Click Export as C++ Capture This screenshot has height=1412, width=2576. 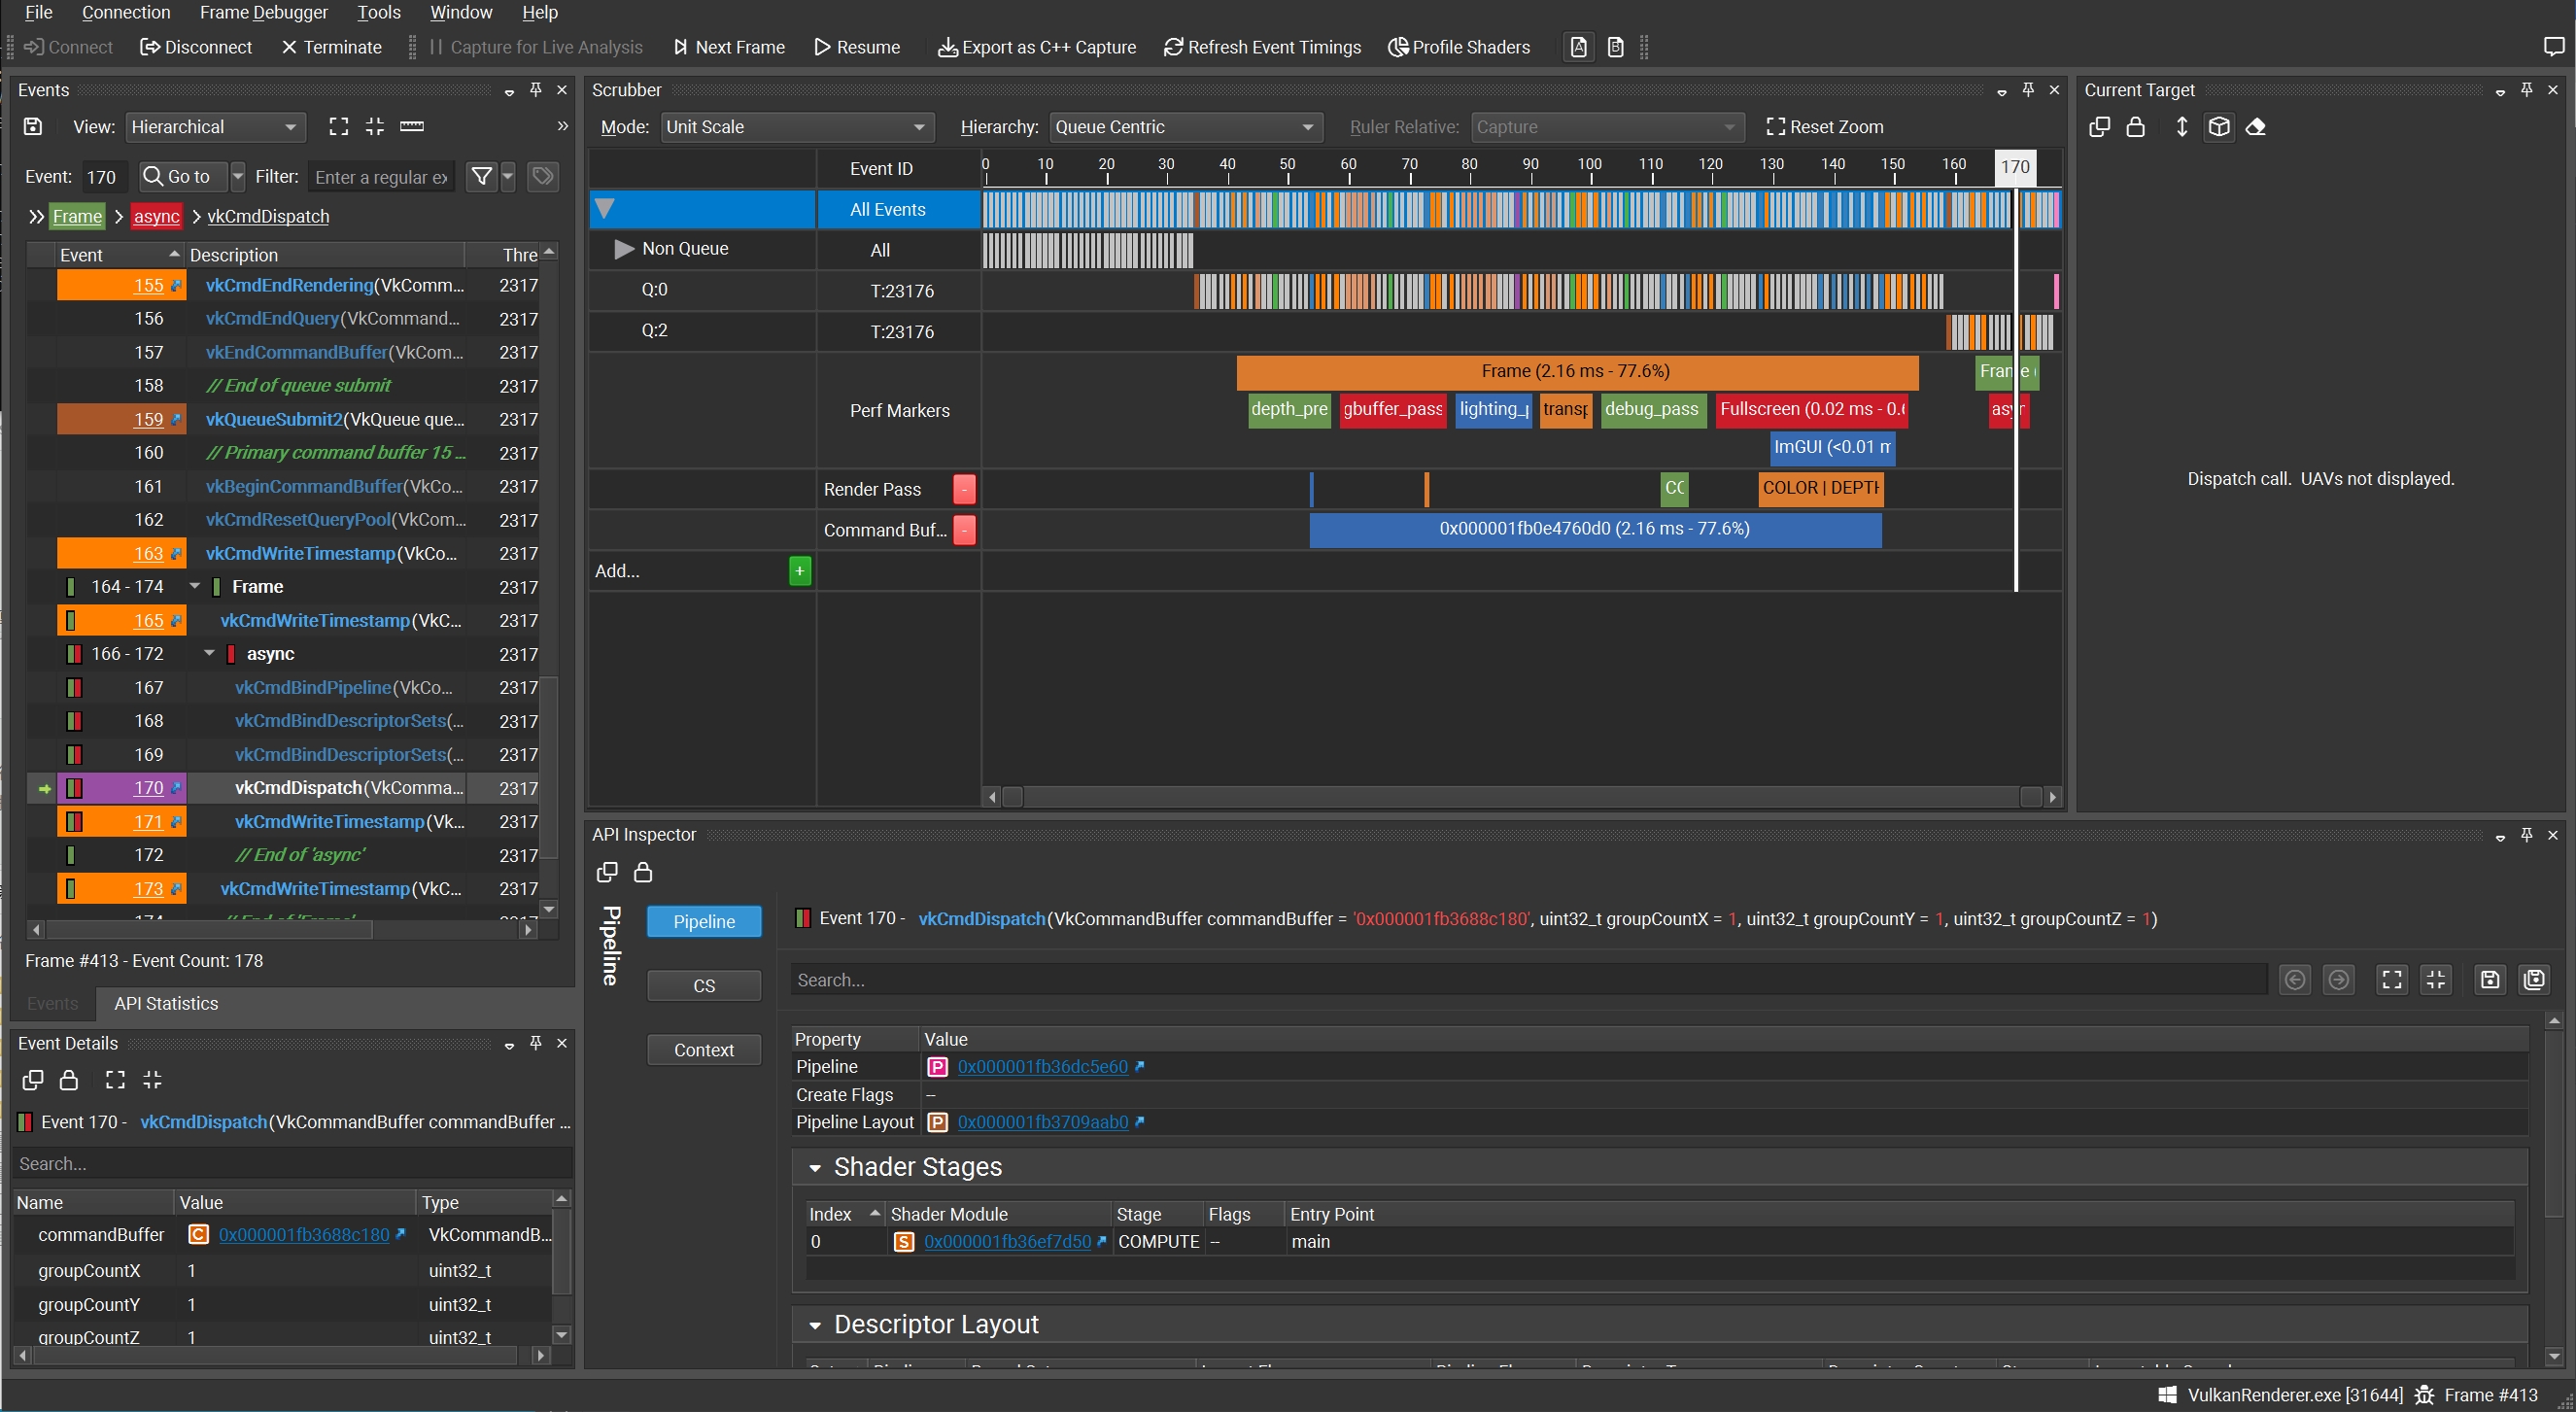(1036, 47)
